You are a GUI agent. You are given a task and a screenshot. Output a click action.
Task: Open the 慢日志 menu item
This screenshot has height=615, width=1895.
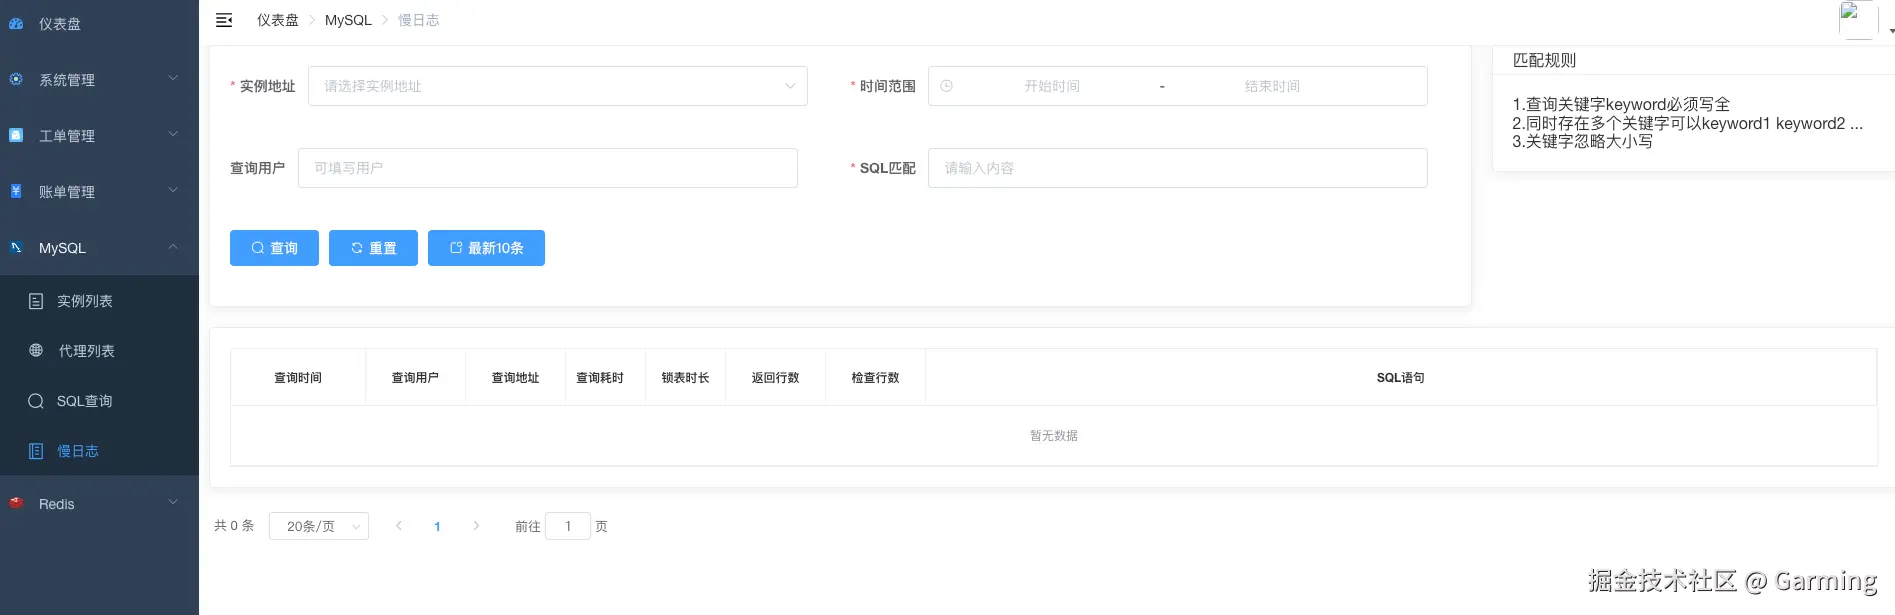pyautogui.click(x=99, y=451)
